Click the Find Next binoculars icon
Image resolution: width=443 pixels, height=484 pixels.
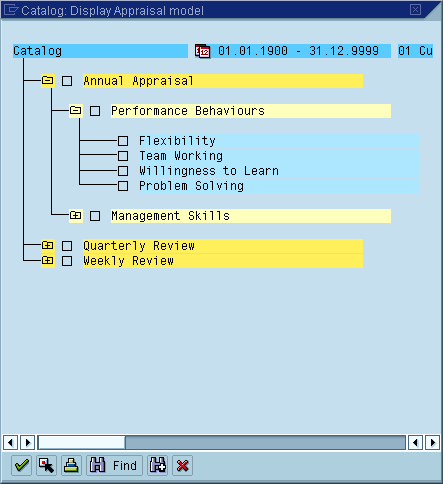[x=158, y=465]
